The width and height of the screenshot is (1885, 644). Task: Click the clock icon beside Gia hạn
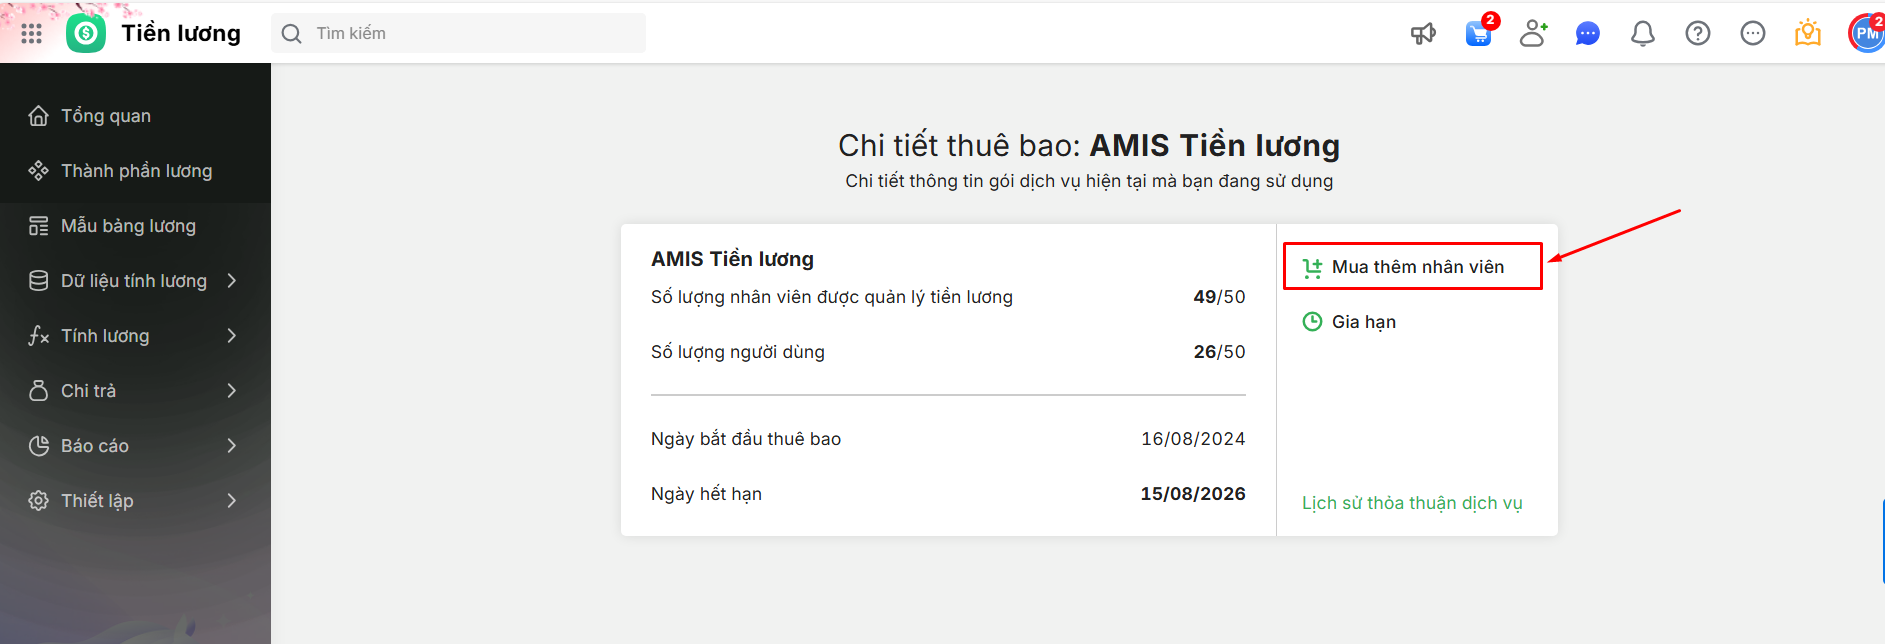click(x=1312, y=322)
